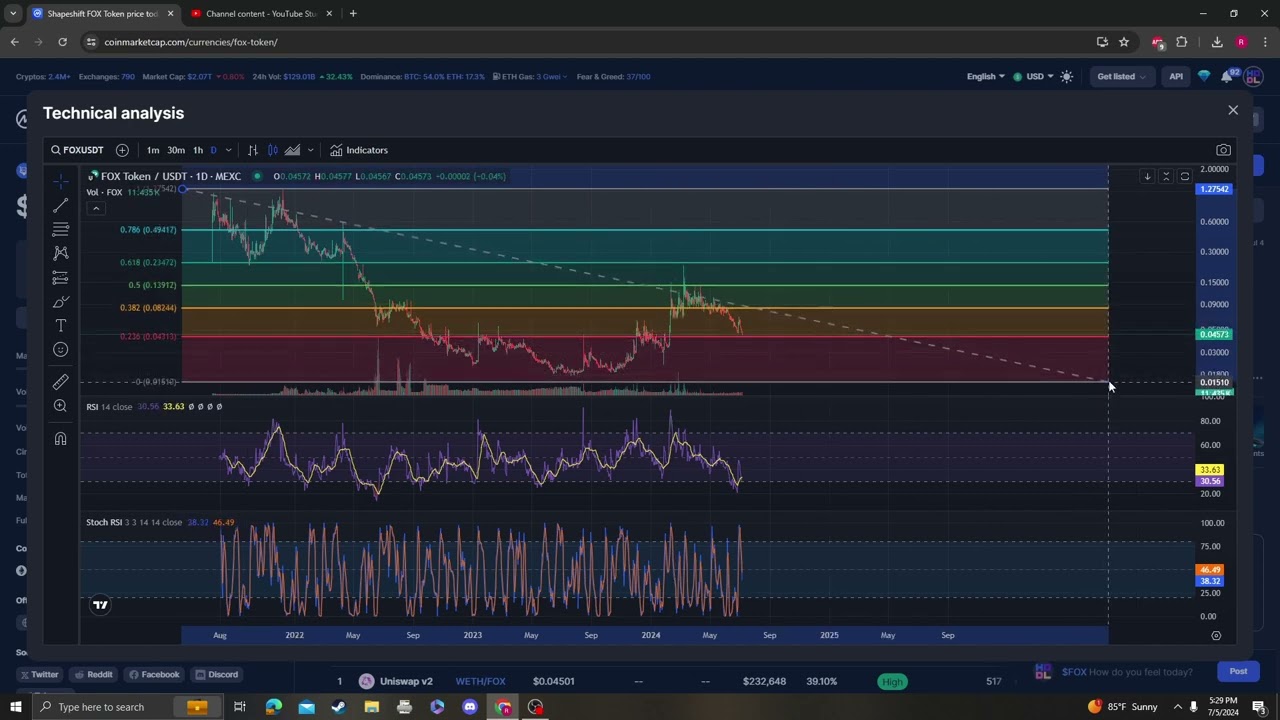
Task: Click the Stoch RSI indicator legend
Action: coord(134,522)
